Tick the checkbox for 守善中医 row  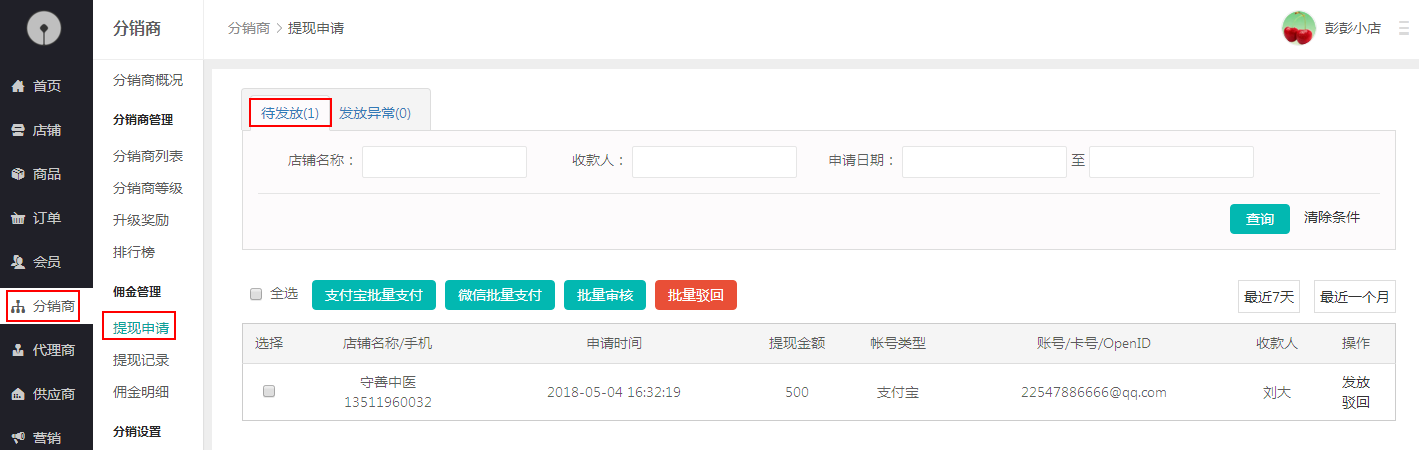pos(269,392)
